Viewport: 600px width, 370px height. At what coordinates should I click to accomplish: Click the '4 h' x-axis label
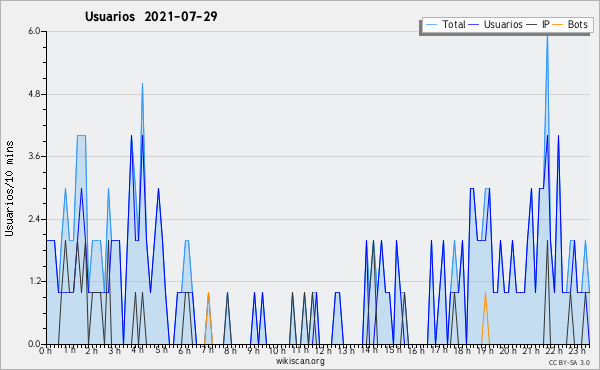[x=137, y=350]
